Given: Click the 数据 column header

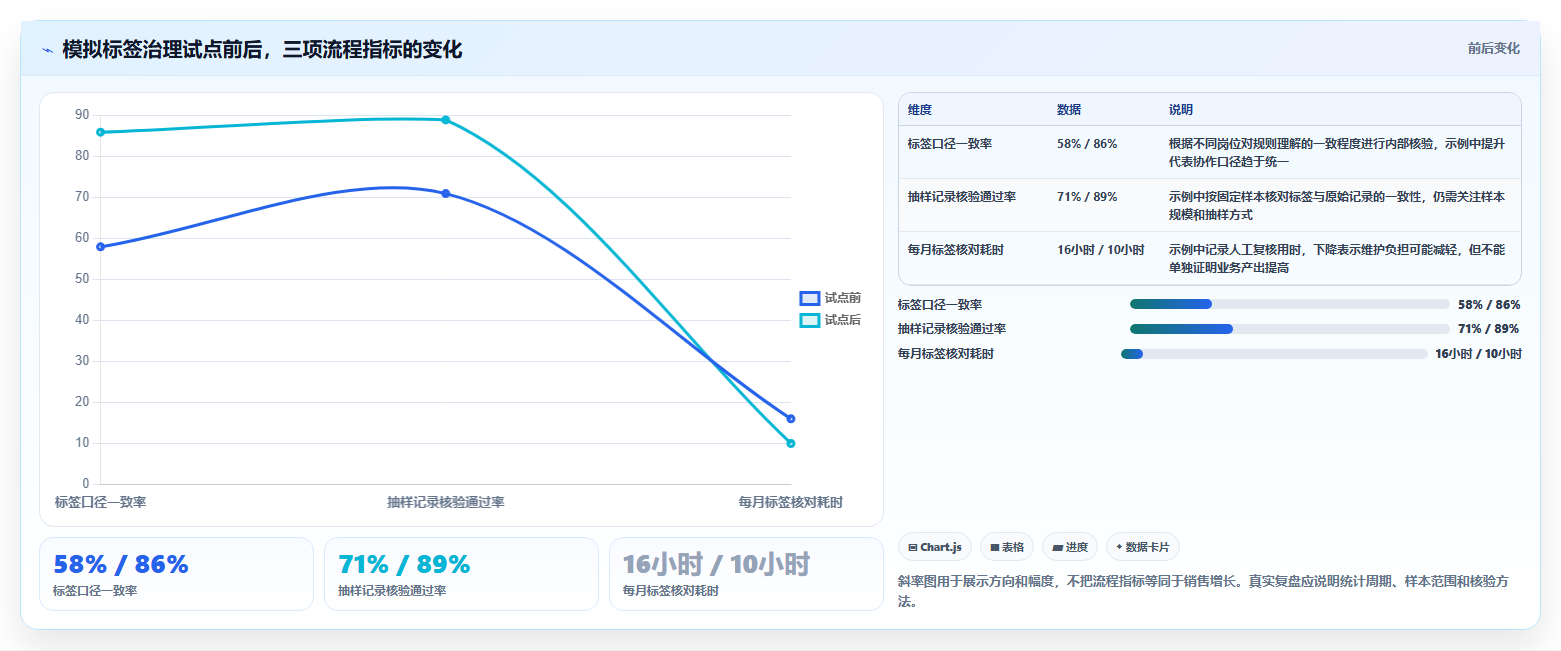Looking at the screenshot, I should [1069, 110].
